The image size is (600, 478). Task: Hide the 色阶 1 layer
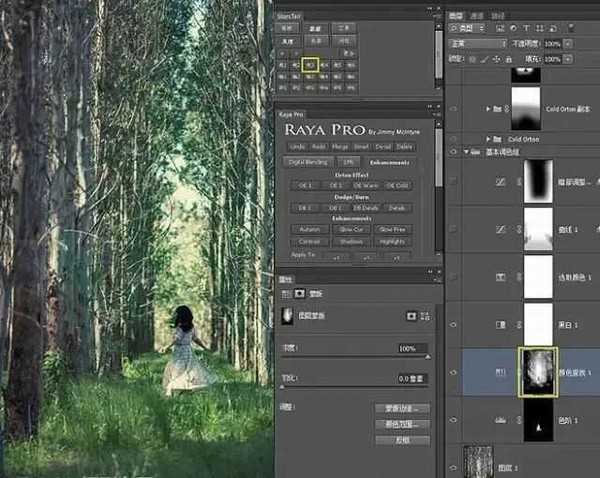click(456, 420)
